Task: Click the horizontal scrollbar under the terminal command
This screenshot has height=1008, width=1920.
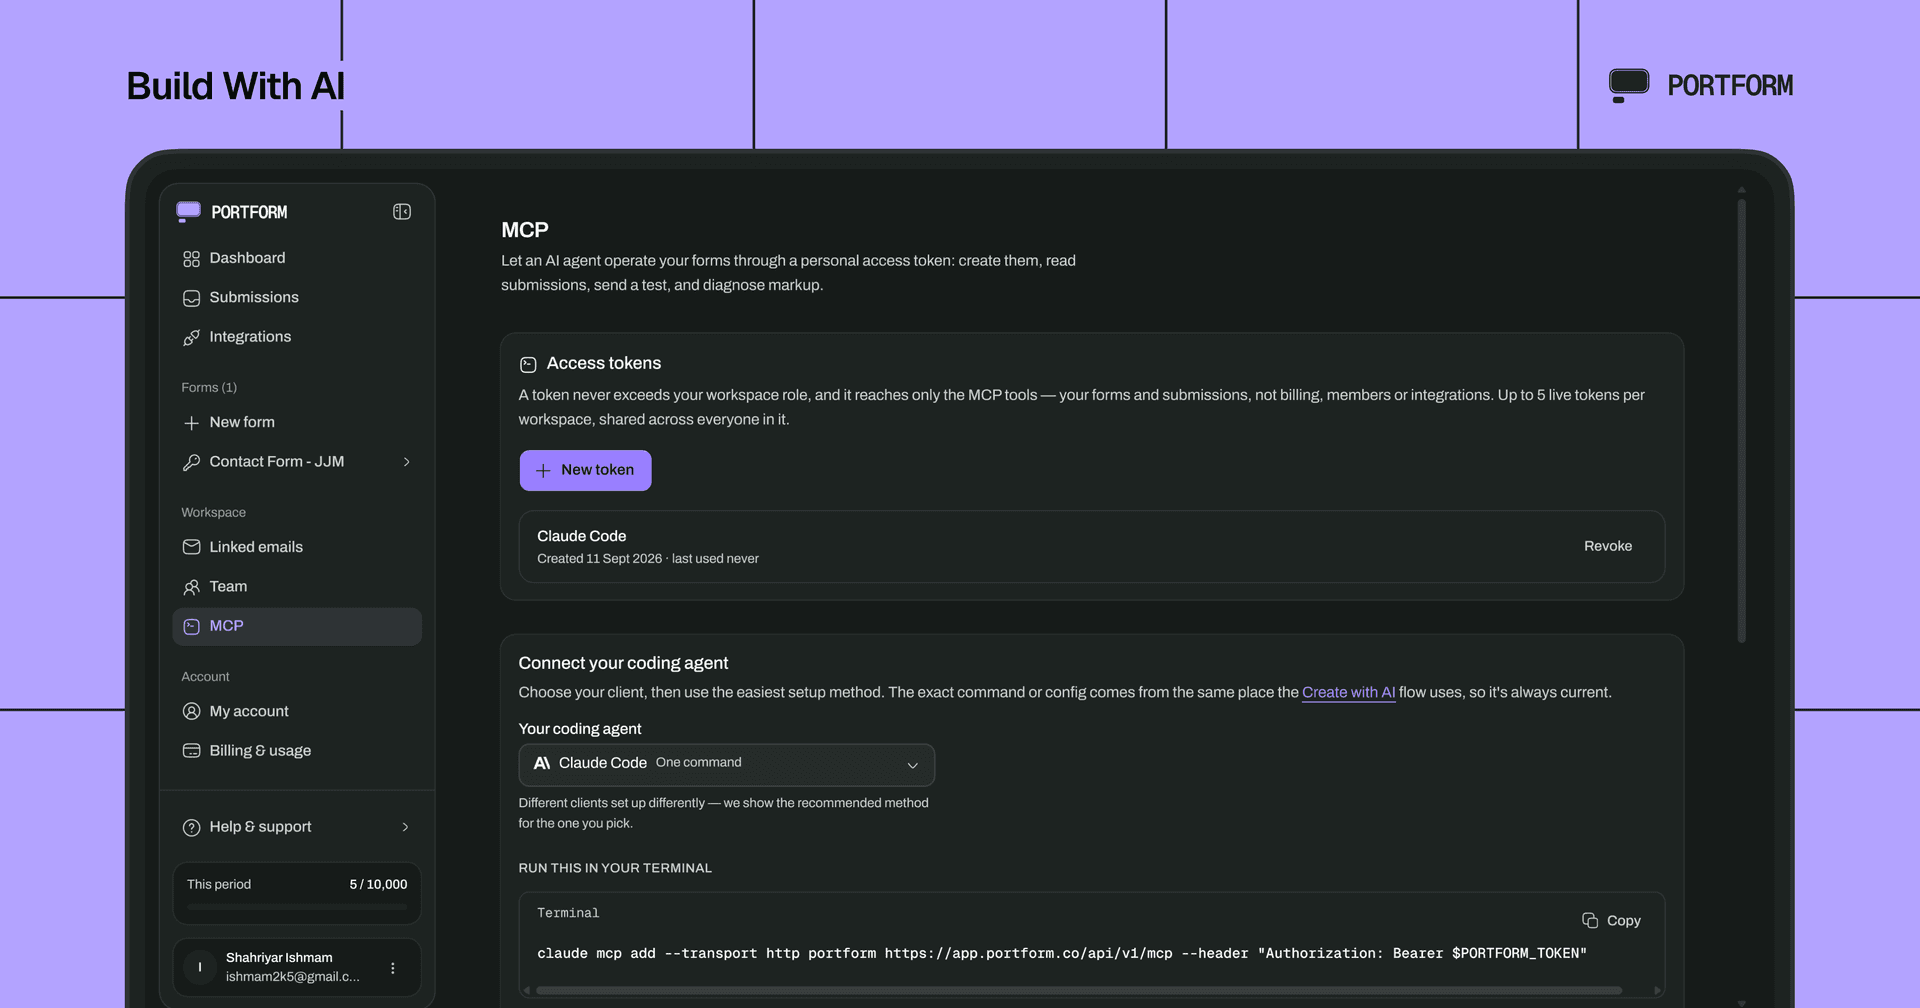Action: click(x=1079, y=991)
